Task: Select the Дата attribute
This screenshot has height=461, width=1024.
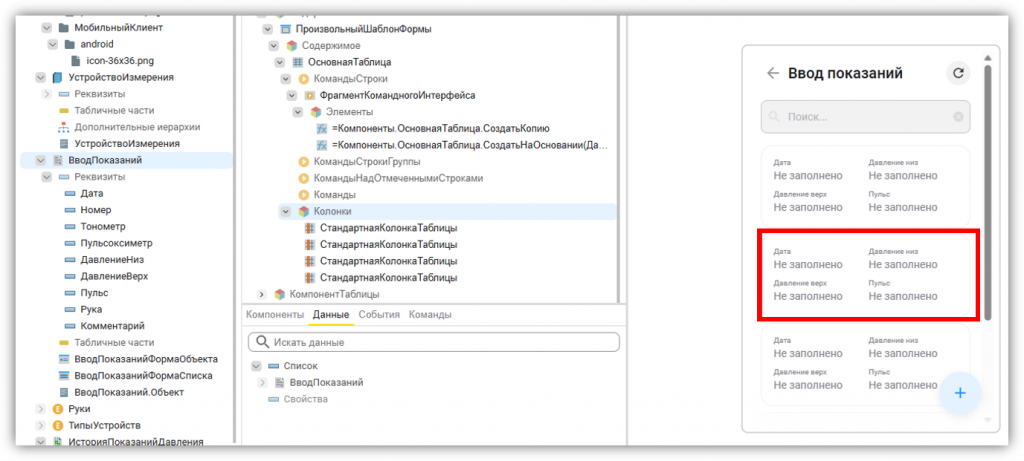Action: [92, 193]
